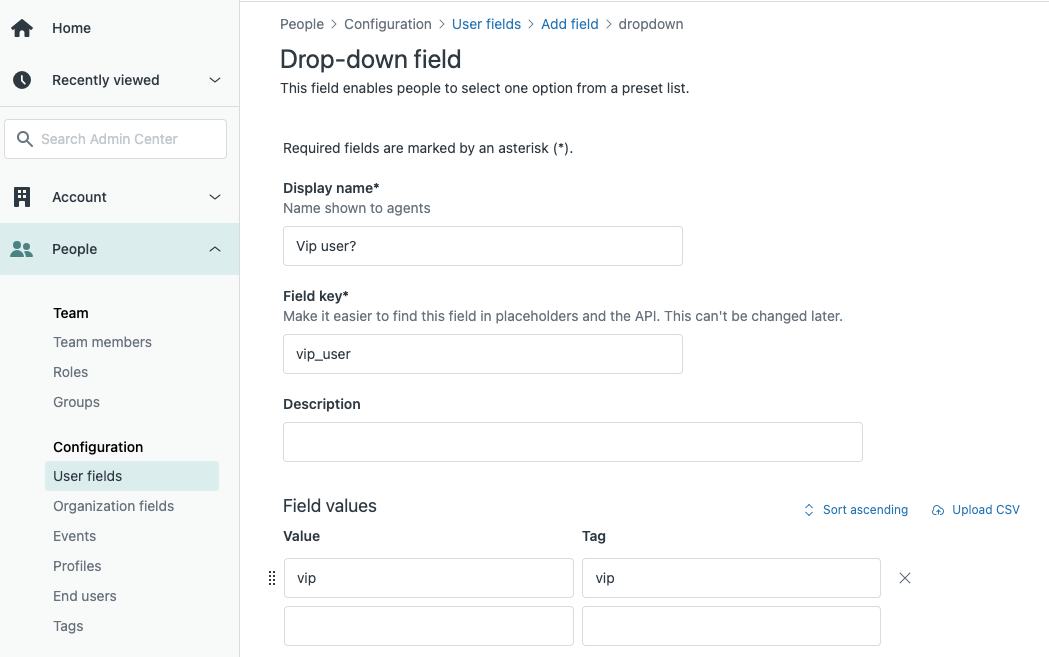Click the Account building icon
Viewport: 1049px width, 657px height.
22,197
